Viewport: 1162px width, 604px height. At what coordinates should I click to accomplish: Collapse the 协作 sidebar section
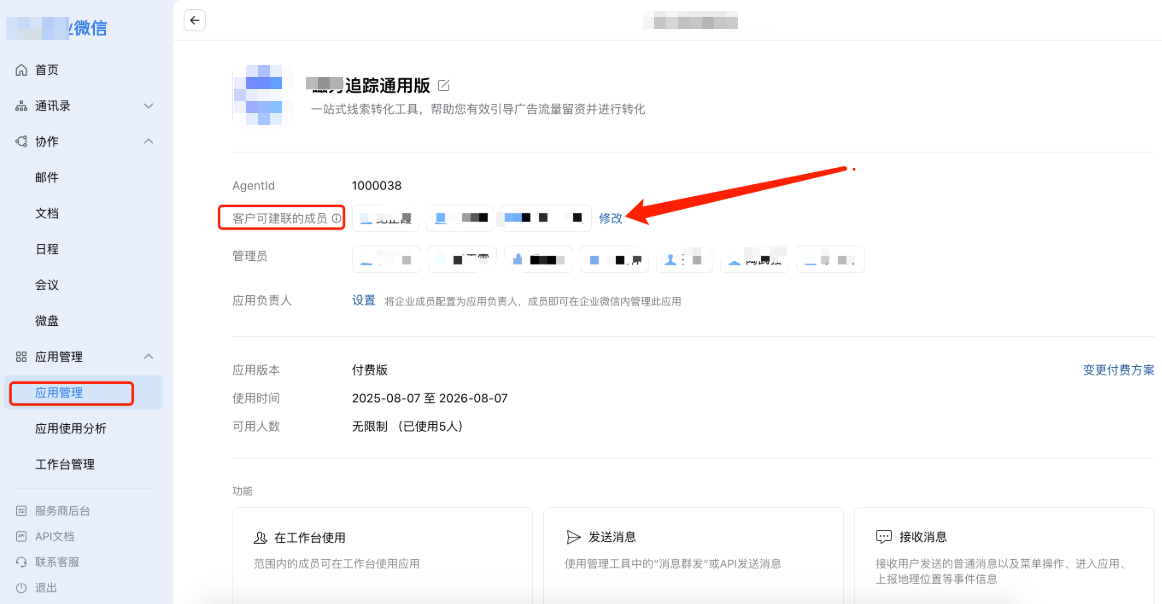[148, 141]
